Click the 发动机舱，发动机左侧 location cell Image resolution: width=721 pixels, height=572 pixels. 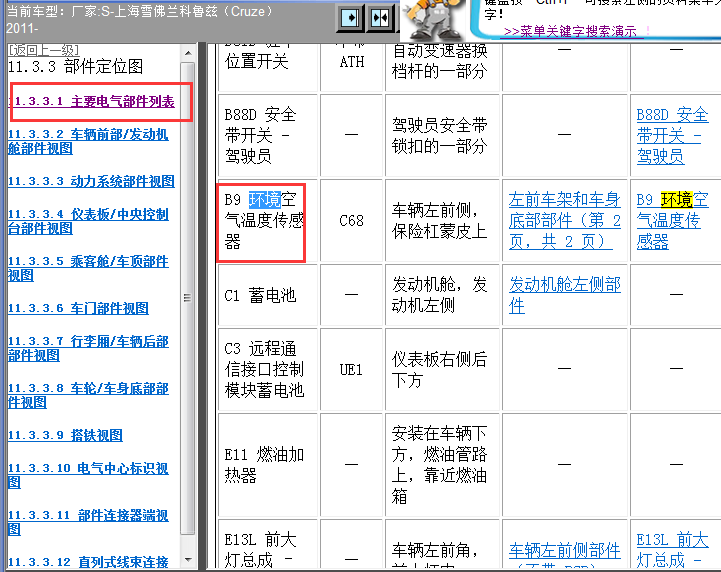click(443, 295)
